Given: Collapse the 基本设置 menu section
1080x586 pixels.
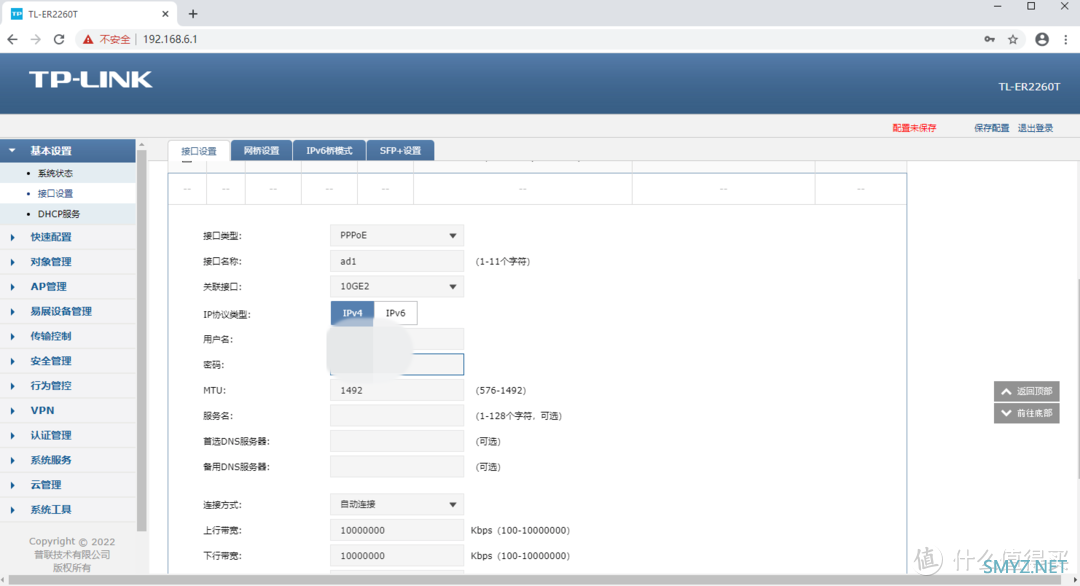Looking at the screenshot, I should [68, 151].
